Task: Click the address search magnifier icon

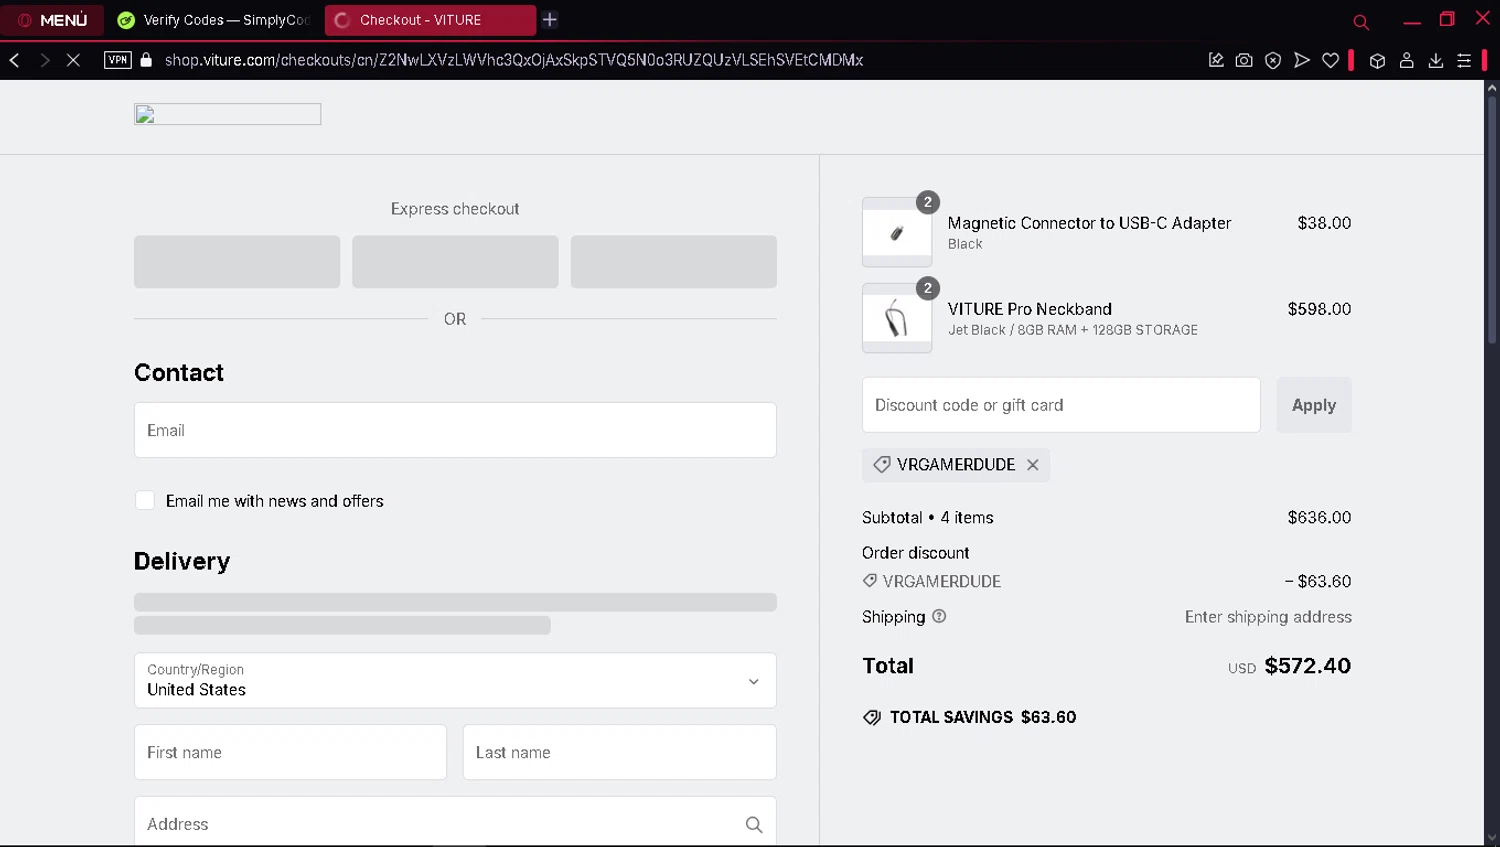Action: (x=754, y=824)
